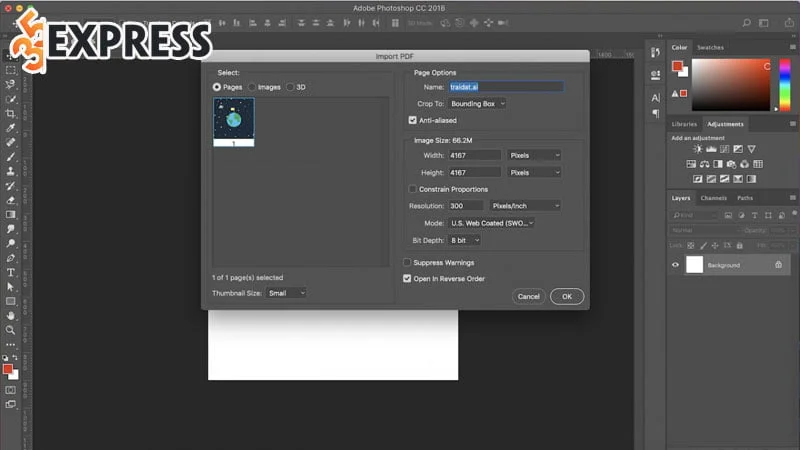Open the Thumbnail Size Small dropdown
The height and width of the screenshot is (450, 800).
[286, 293]
